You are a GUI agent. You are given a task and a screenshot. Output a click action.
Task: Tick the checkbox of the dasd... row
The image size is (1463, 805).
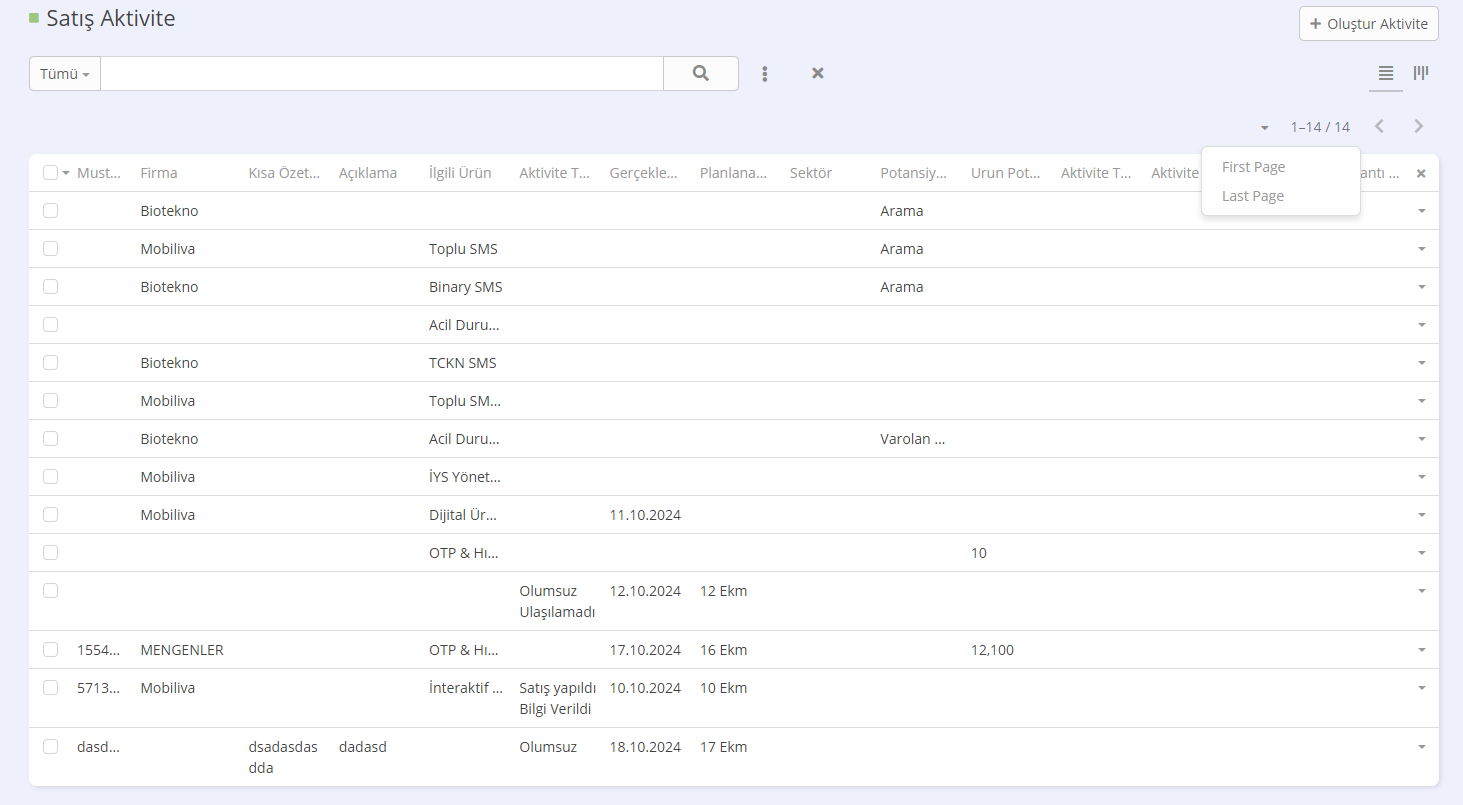(51, 746)
